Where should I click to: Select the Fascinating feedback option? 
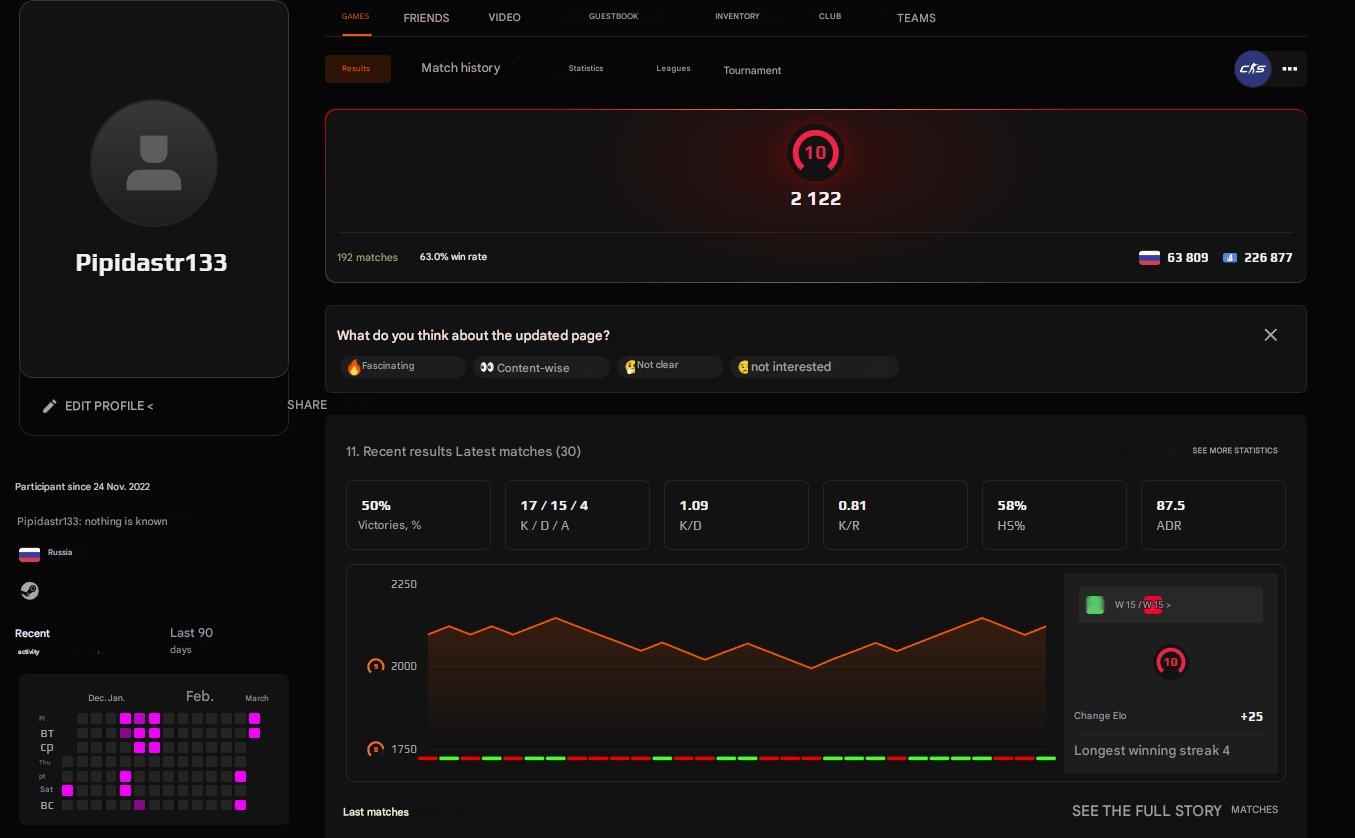coord(402,366)
